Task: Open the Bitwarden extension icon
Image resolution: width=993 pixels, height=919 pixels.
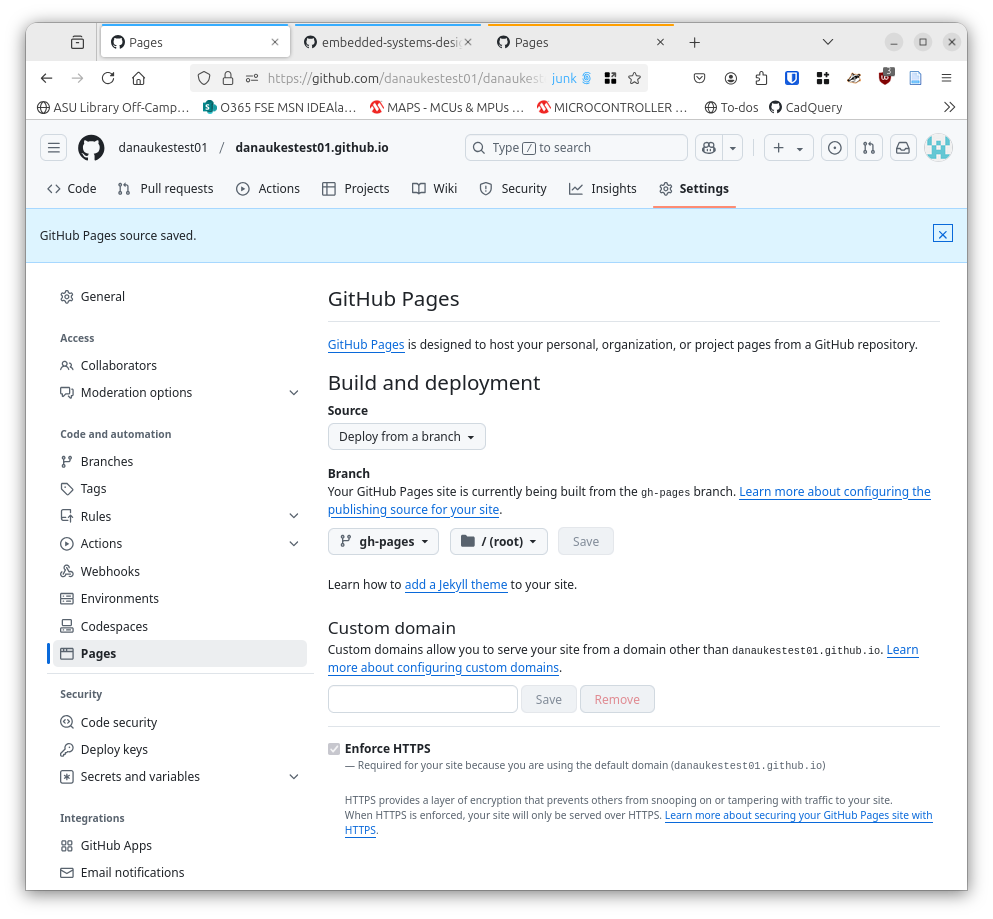Action: pos(792,78)
